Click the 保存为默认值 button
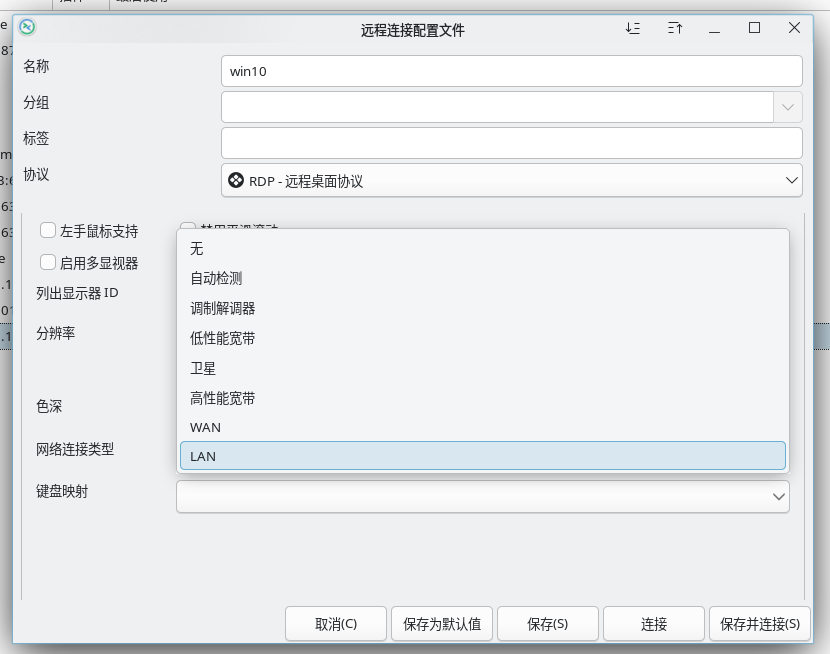The width and height of the screenshot is (830, 654). (442, 624)
